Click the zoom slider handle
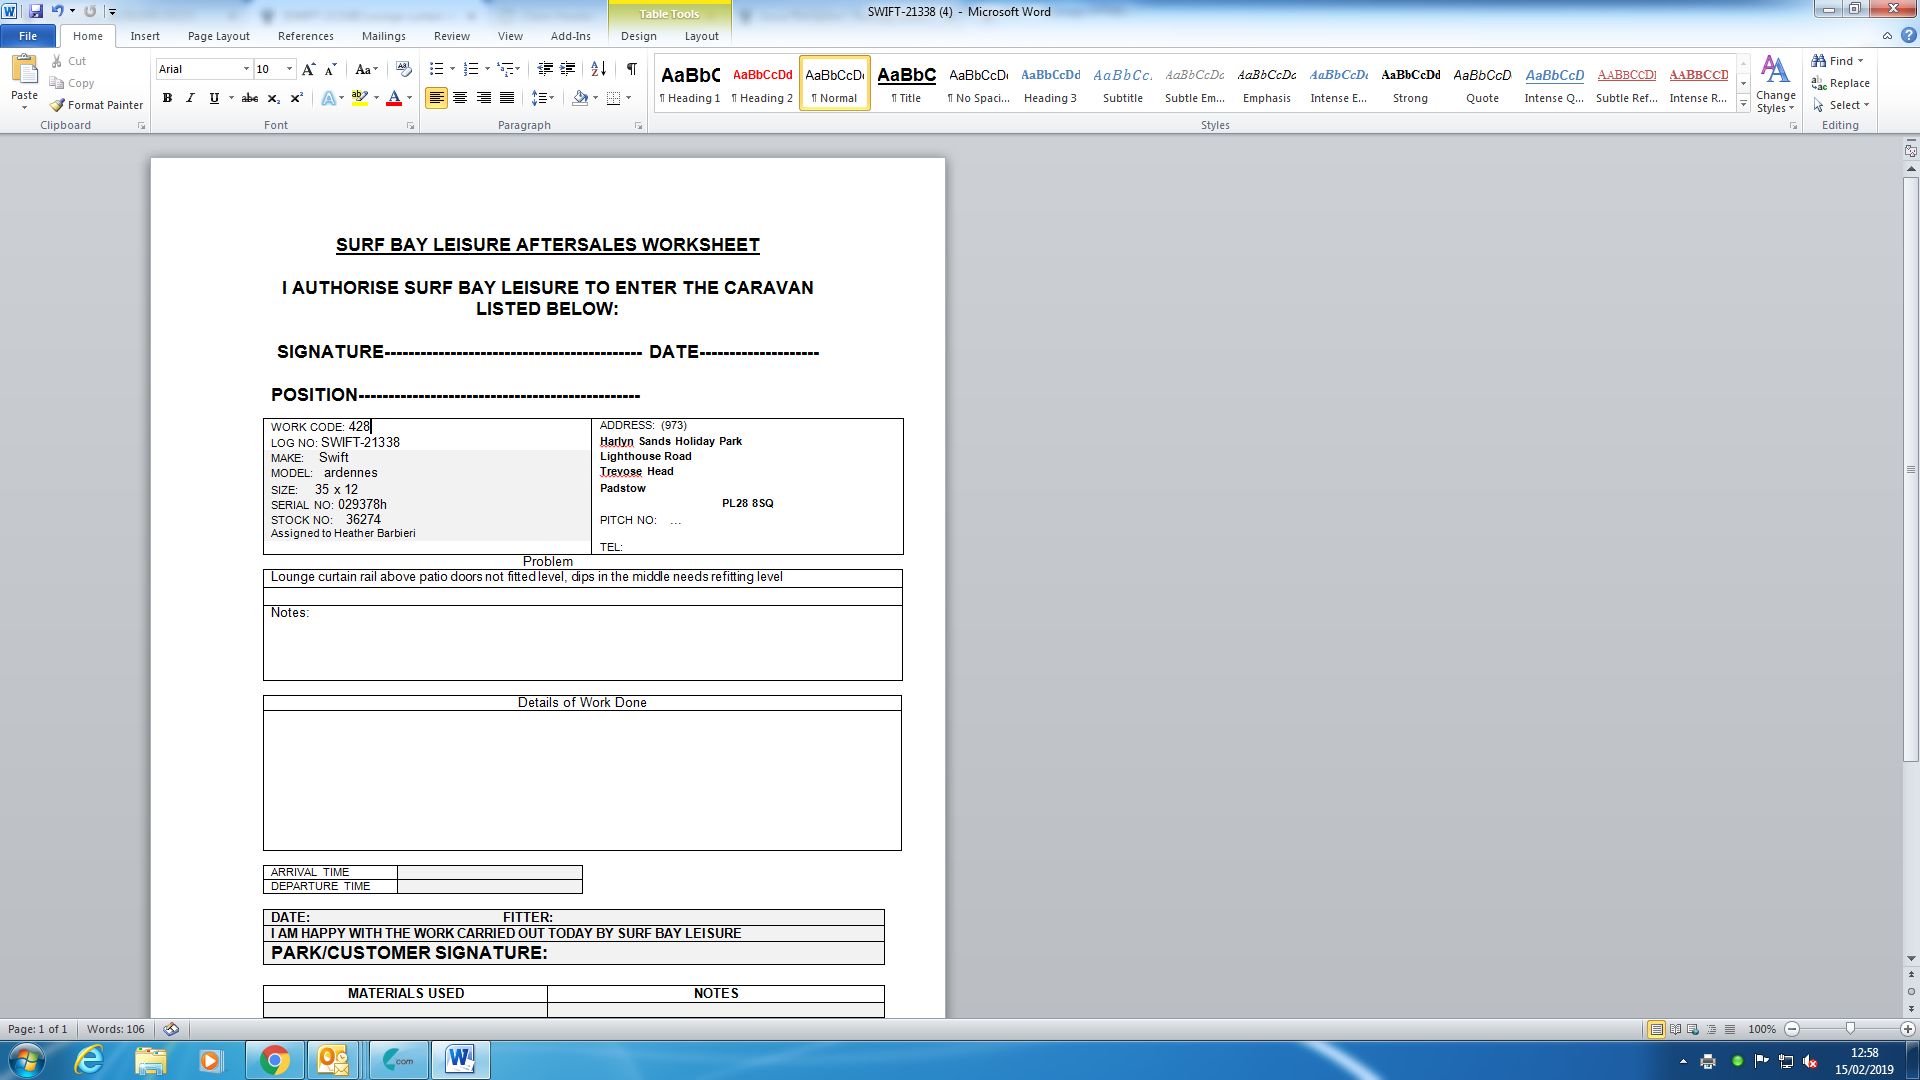 1850,1029
